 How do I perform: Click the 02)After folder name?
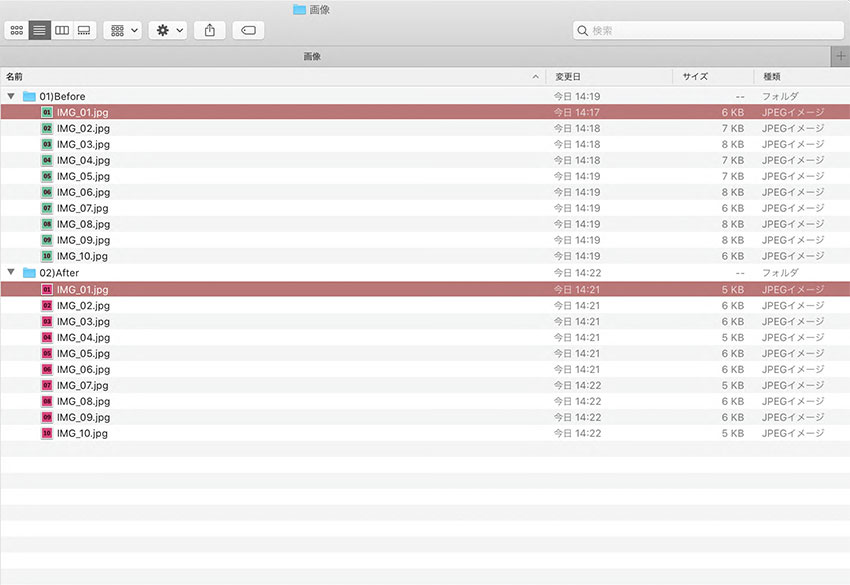coord(59,273)
